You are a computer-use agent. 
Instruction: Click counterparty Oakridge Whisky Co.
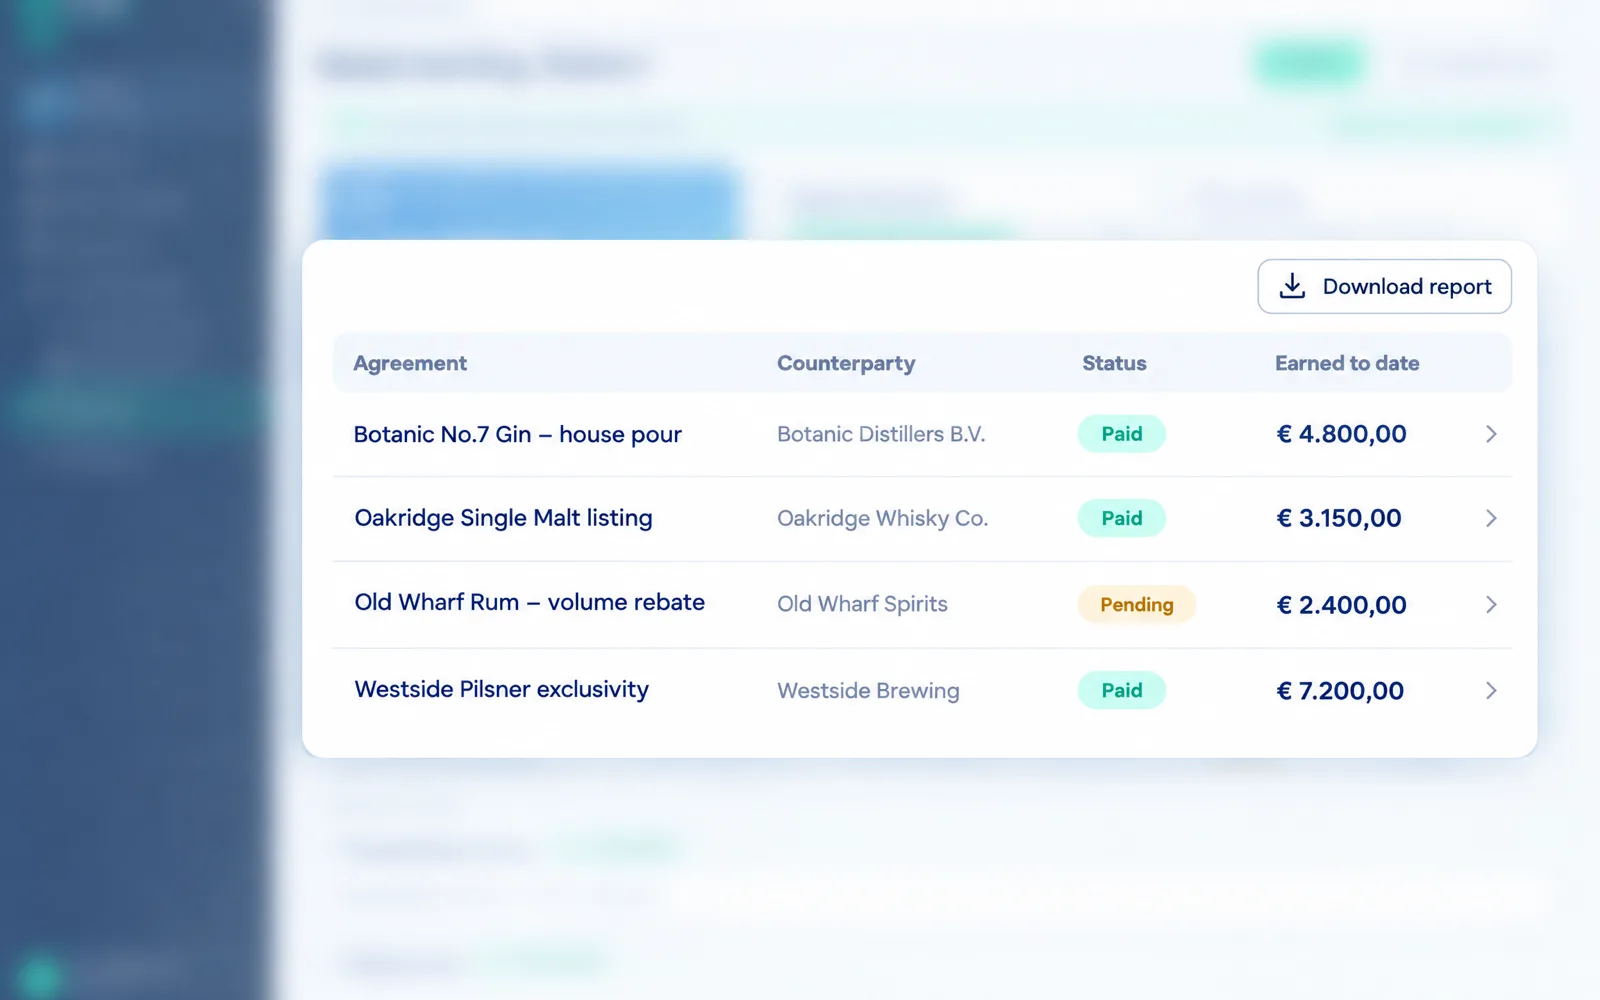tap(882, 518)
